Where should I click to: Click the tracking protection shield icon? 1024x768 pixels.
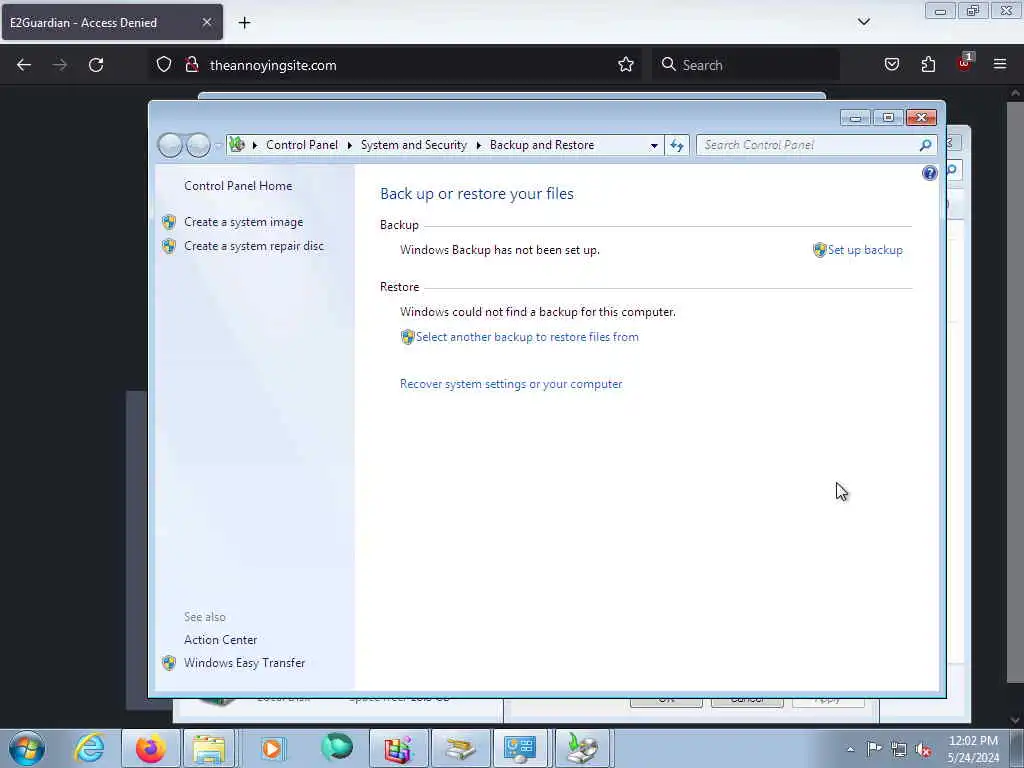164,65
